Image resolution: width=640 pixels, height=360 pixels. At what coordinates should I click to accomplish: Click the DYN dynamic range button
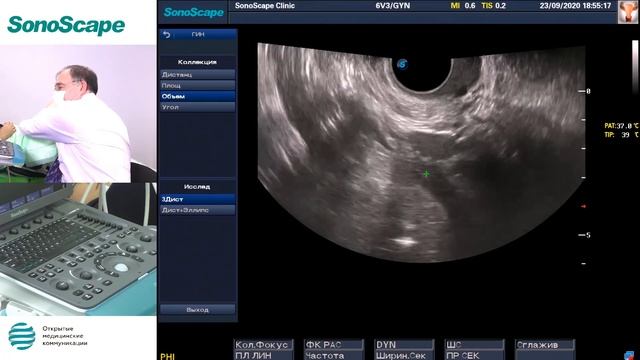tap(404, 345)
